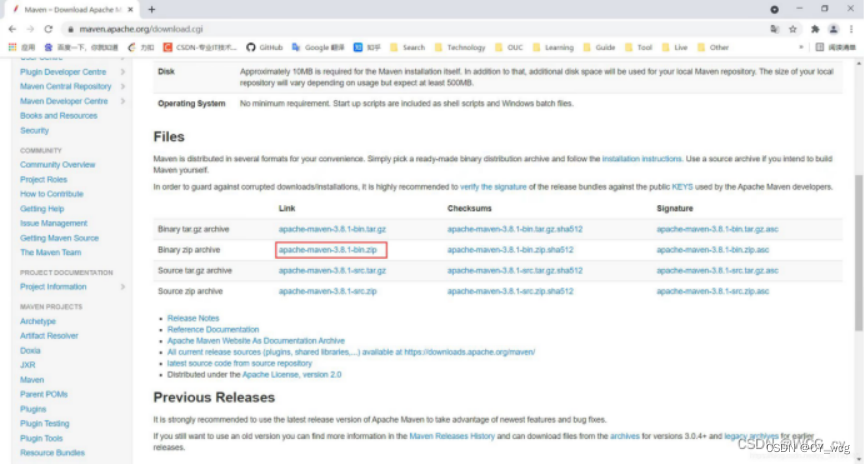Go back with the browser back arrow
865x464 pixels.
pyautogui.click(x=12, y=29)
